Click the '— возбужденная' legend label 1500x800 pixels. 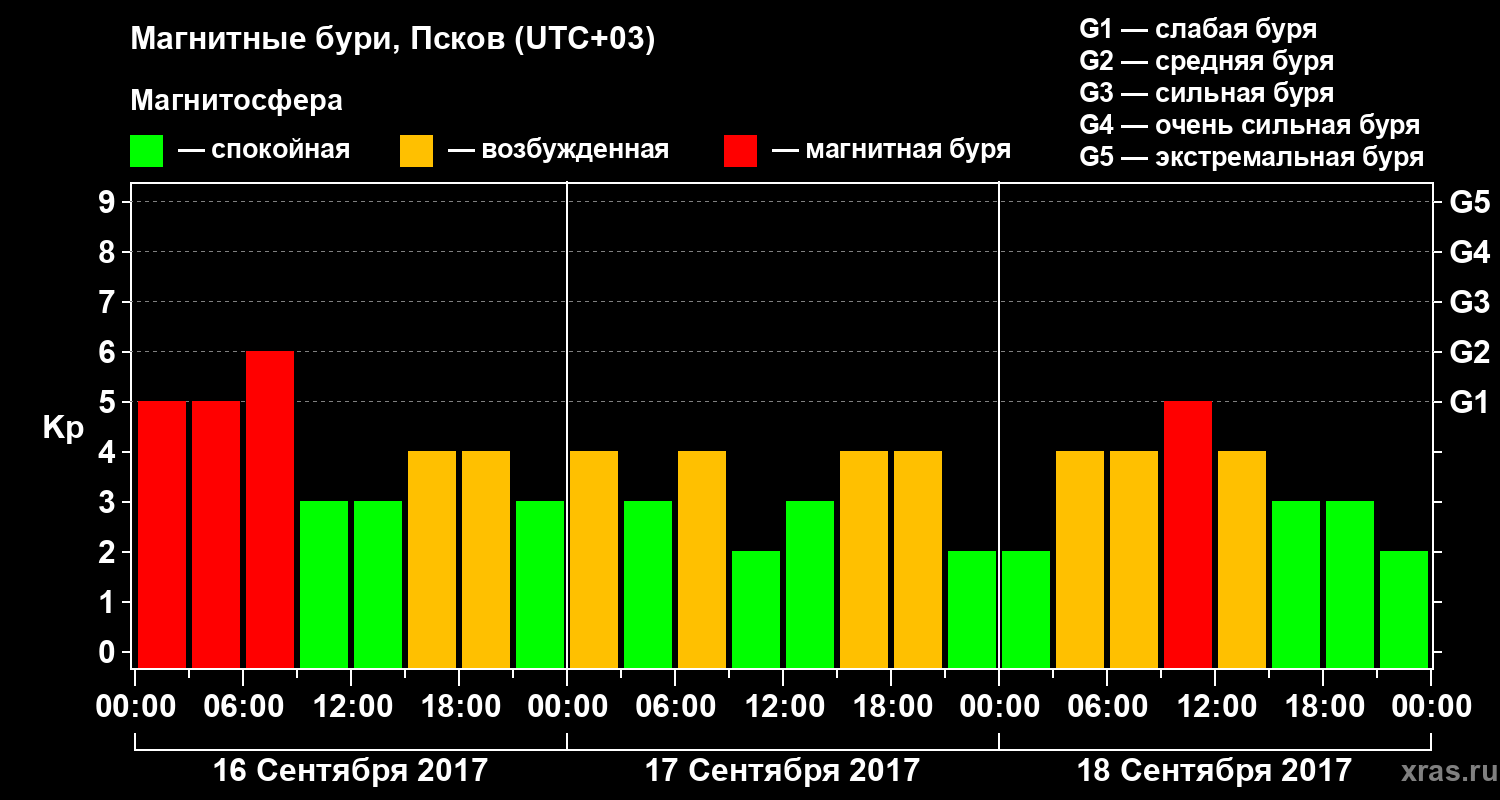(558, 151)
